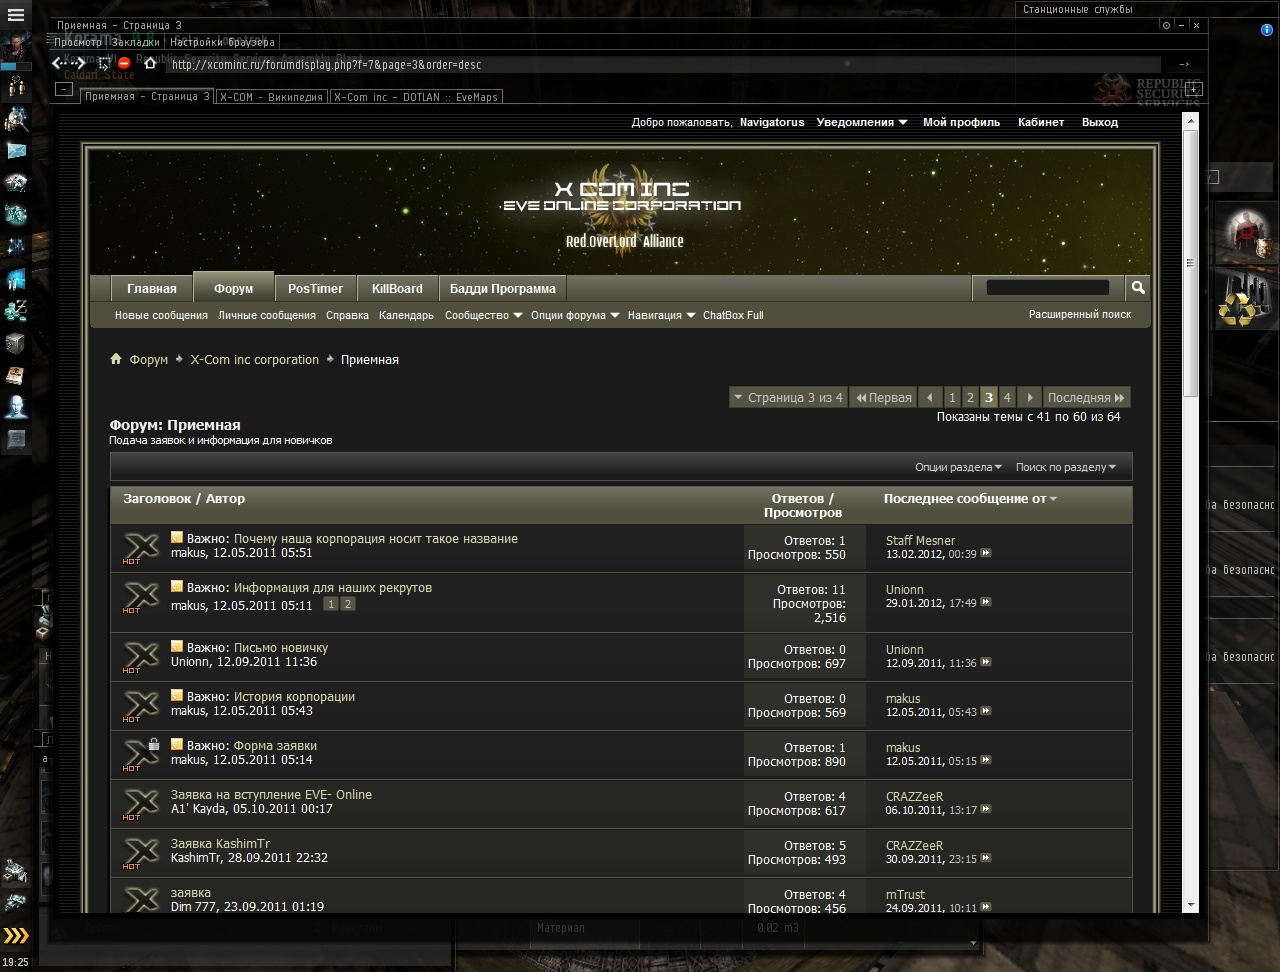This screenshot has height=972, width=1280.
Task: Click the home icon in the forum breadcrumb
Action: click(116, 359)
